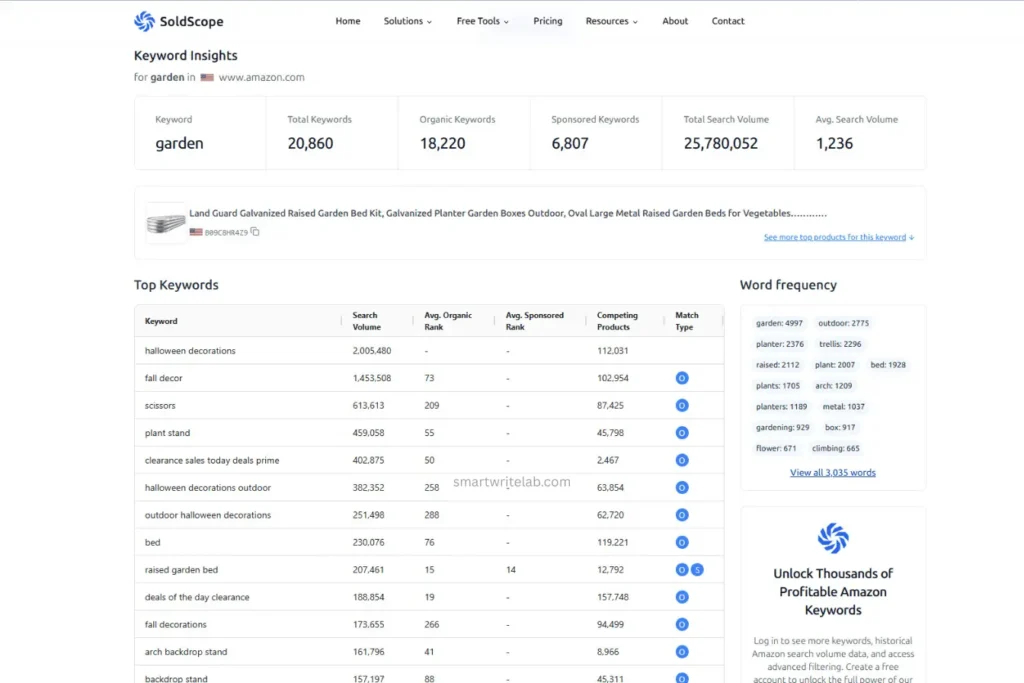Open the Solutions dropdown menu
The width and height of the screenshot is (1024, 683).
[408, 21]
